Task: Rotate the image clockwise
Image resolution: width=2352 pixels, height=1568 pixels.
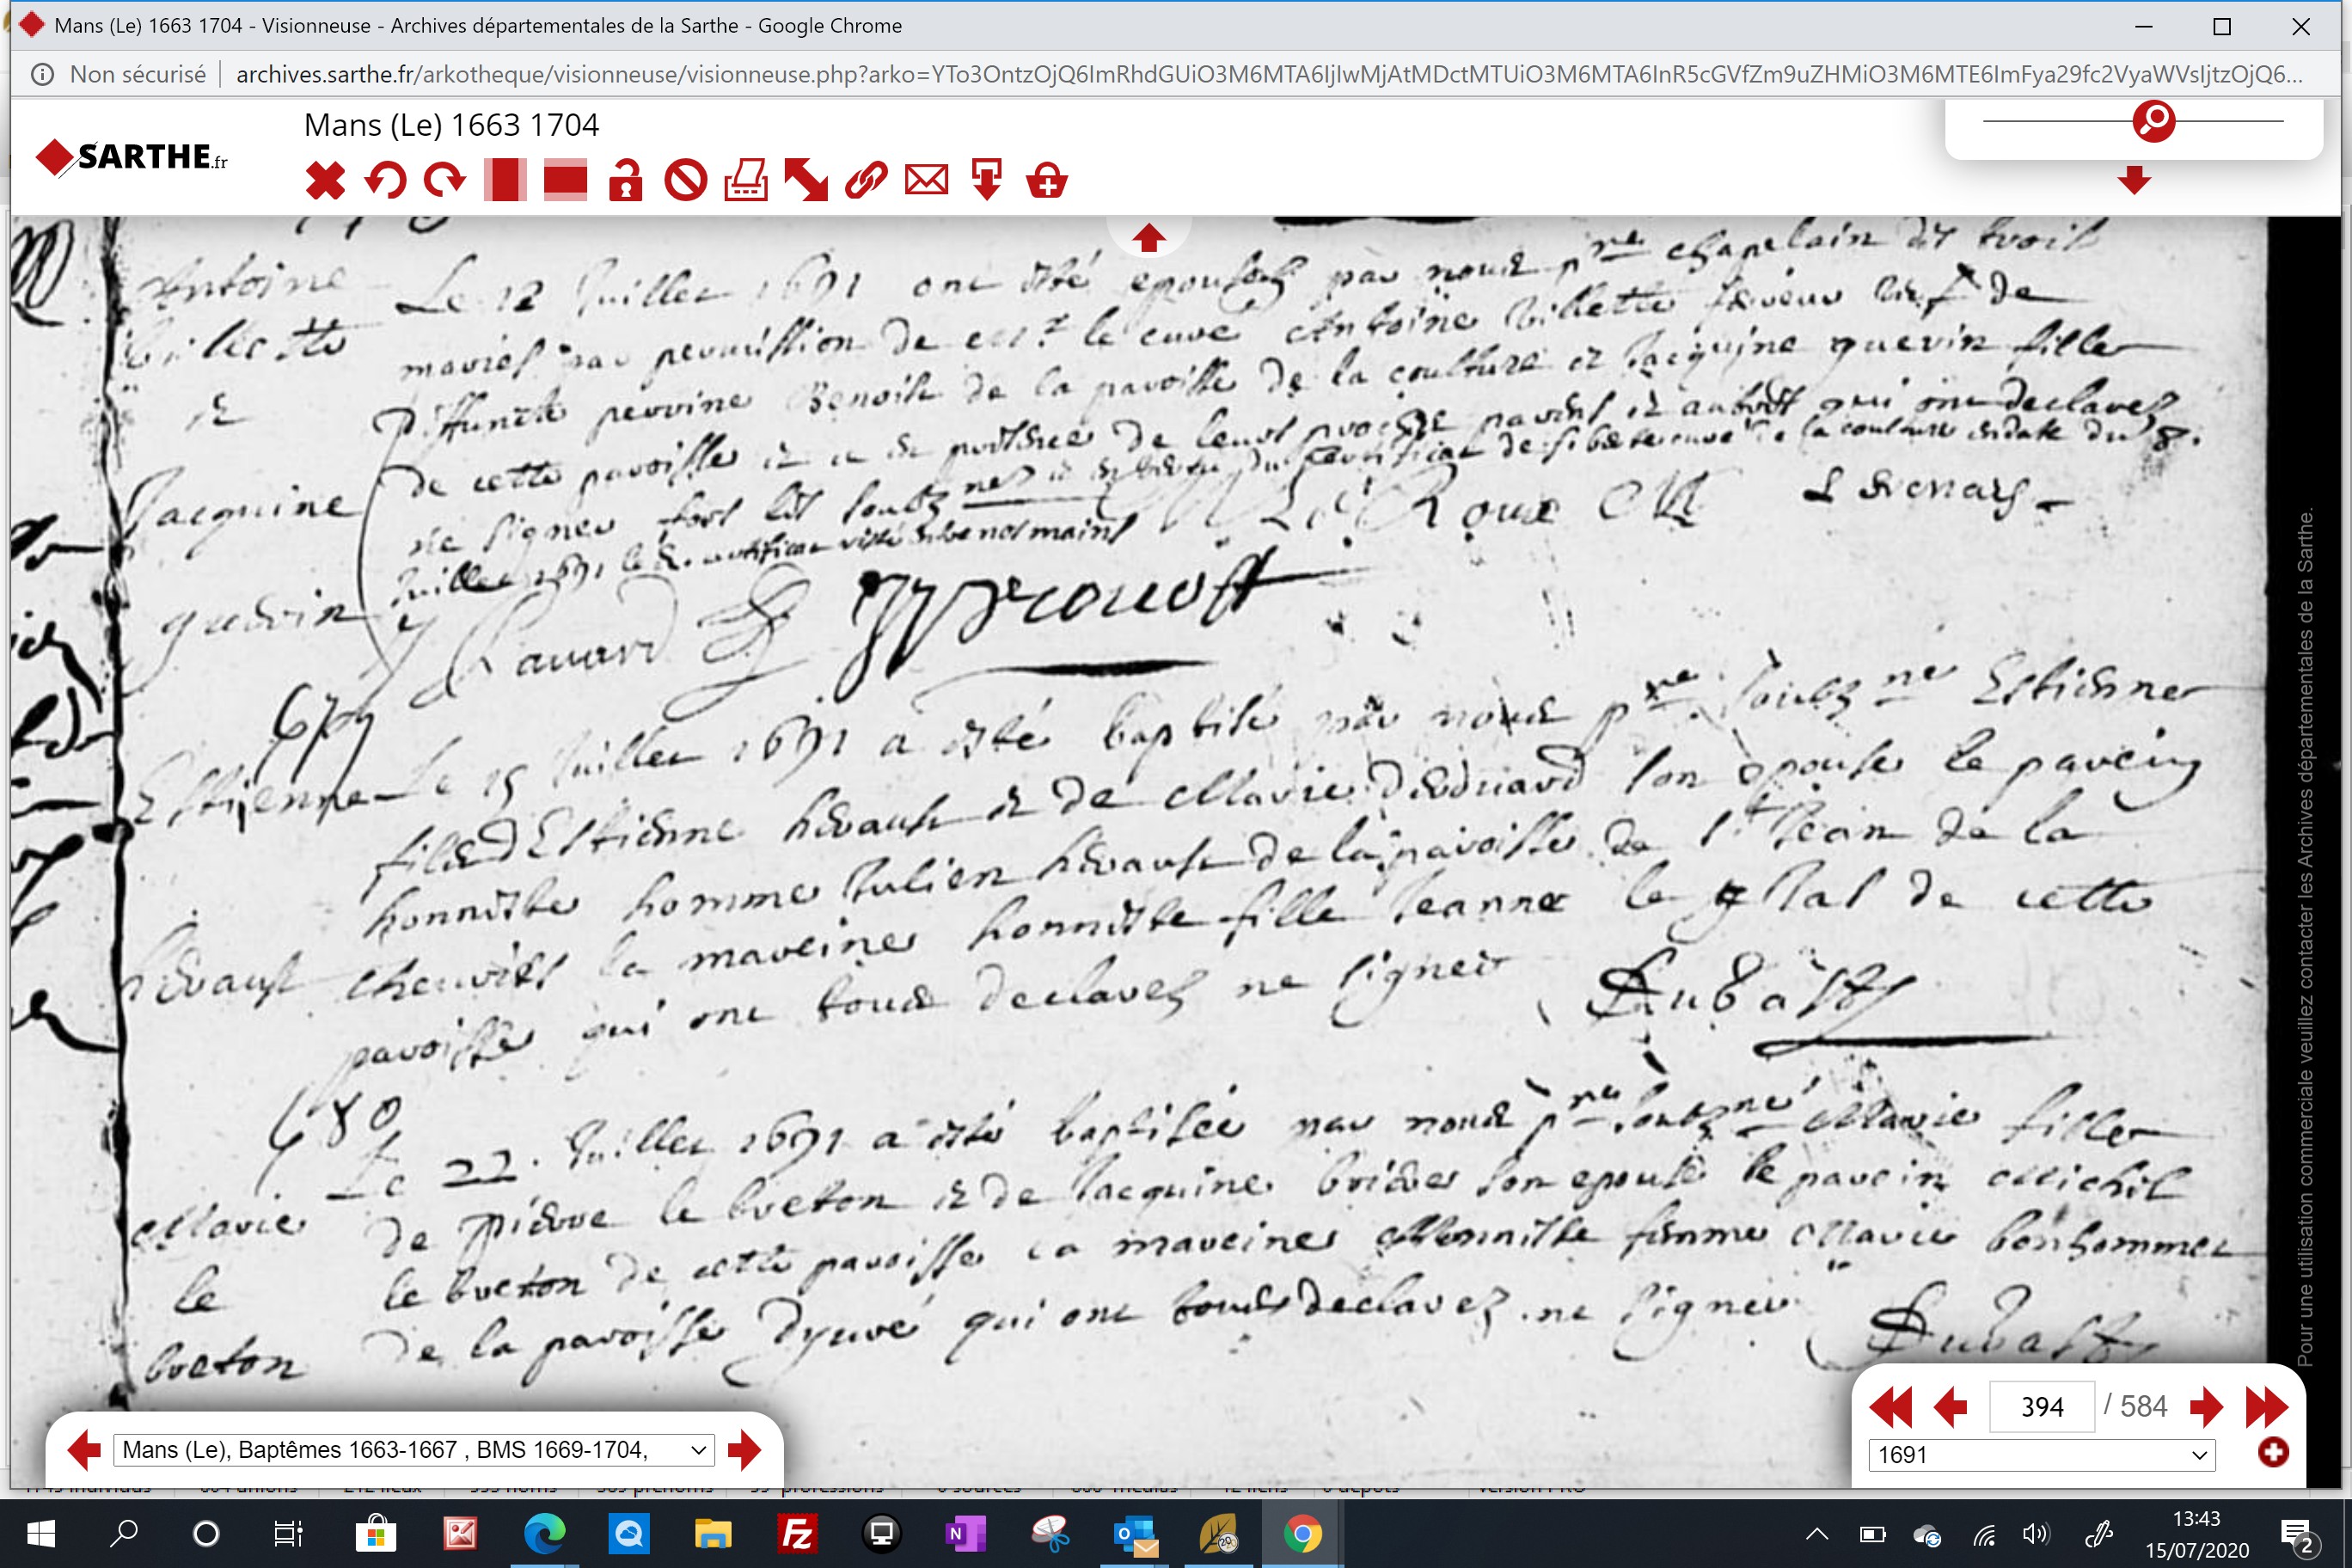Action: point(445,181)
